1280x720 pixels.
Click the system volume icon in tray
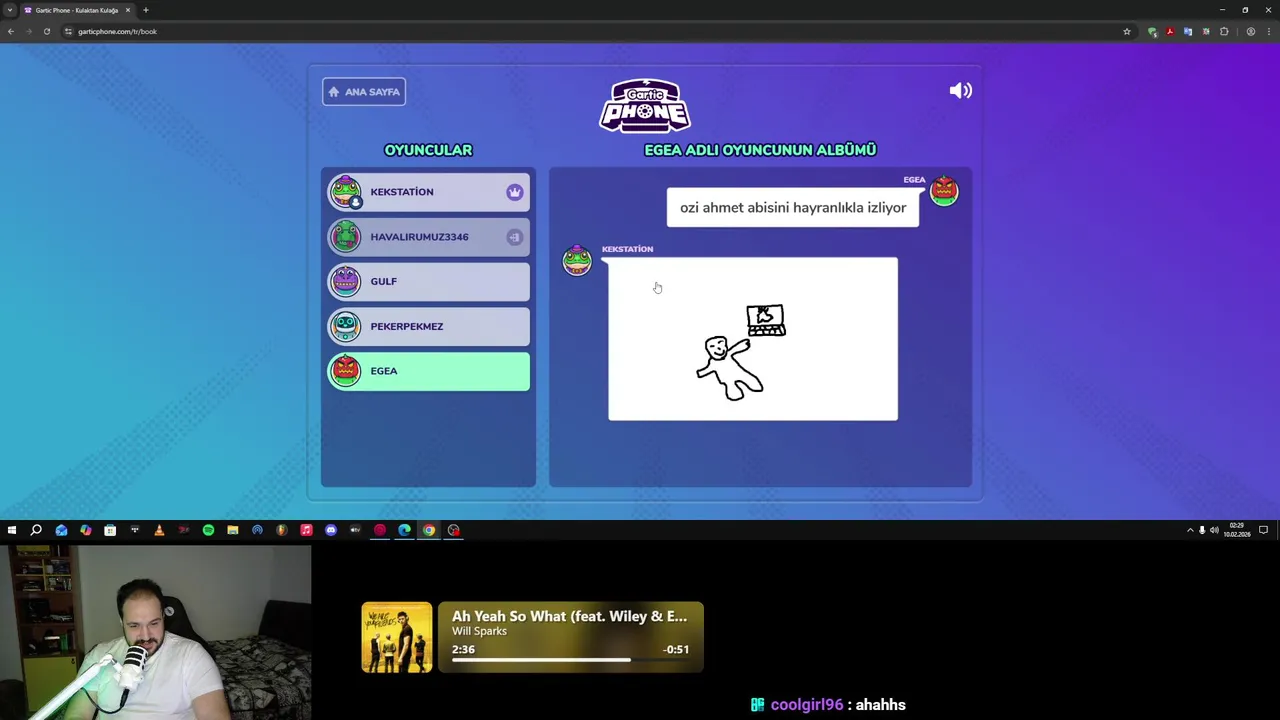pyautogui.click(x=1214, y=530)
